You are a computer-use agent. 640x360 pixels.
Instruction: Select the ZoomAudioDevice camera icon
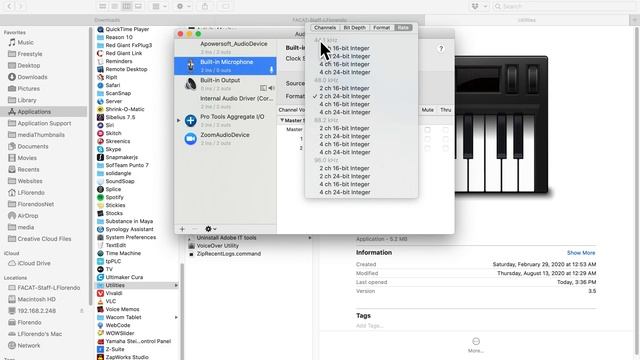coord(190,139)
